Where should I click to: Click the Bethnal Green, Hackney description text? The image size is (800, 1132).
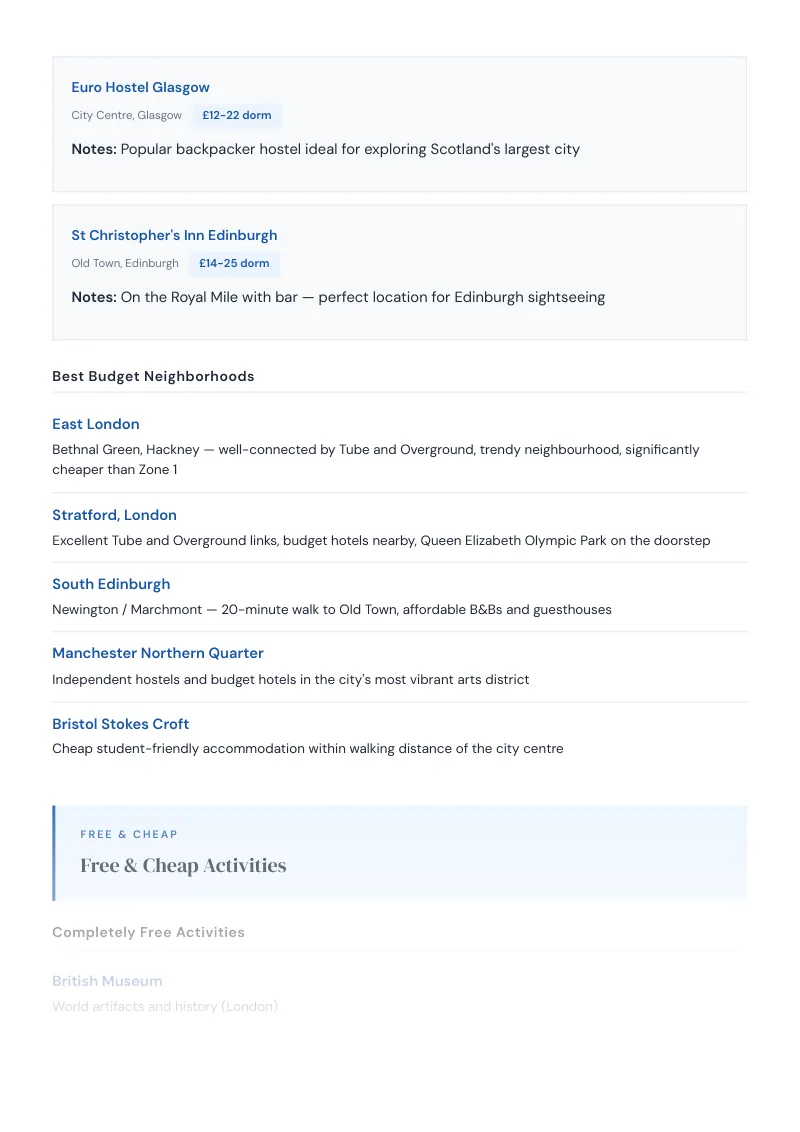click(x=375, y=459)
